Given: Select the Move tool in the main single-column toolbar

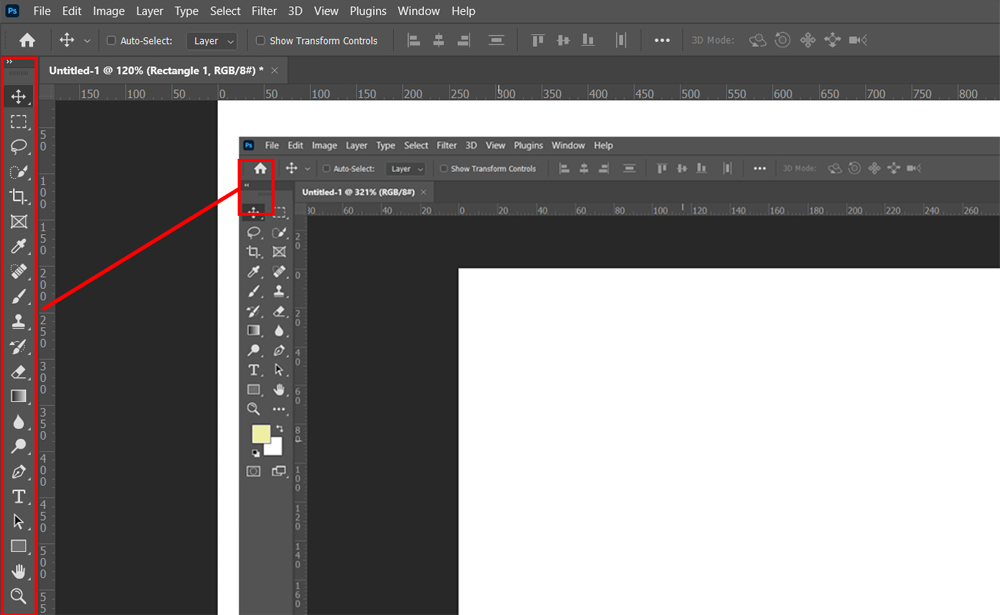Looking at the screenshot, I should 18,96.
